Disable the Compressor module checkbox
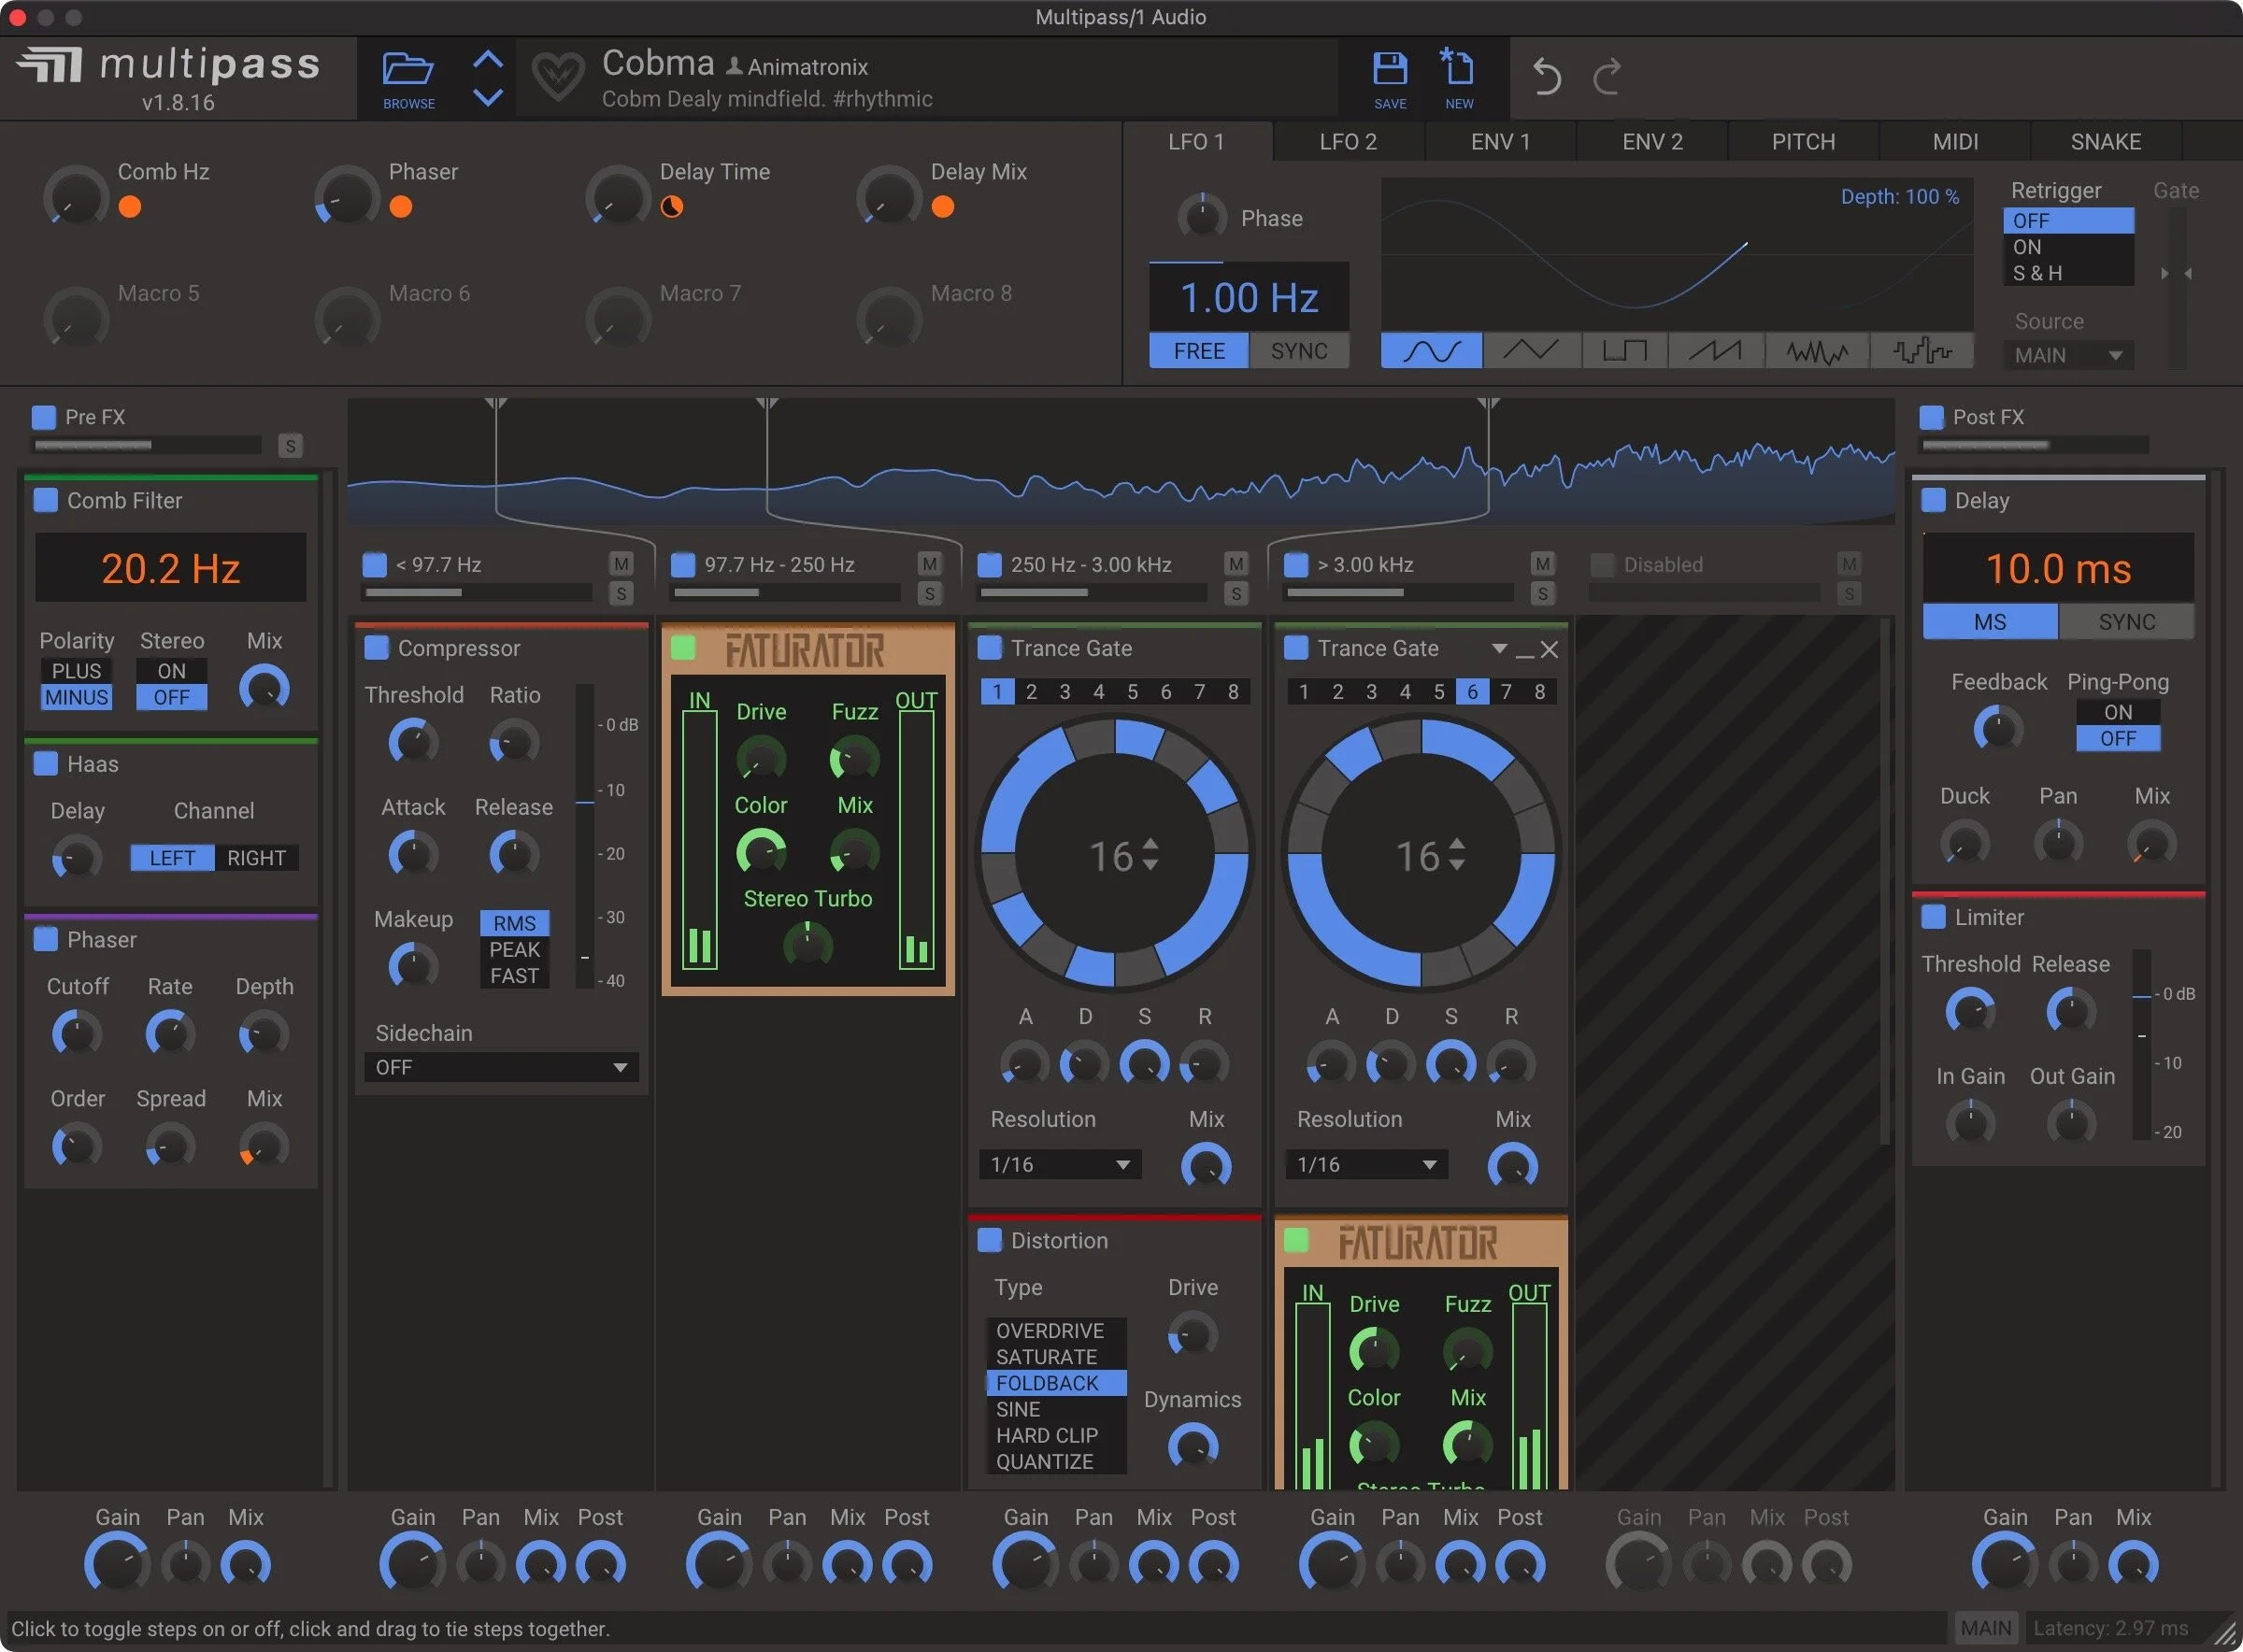This screenshot has width=2243, height=1652. (377, 648)
